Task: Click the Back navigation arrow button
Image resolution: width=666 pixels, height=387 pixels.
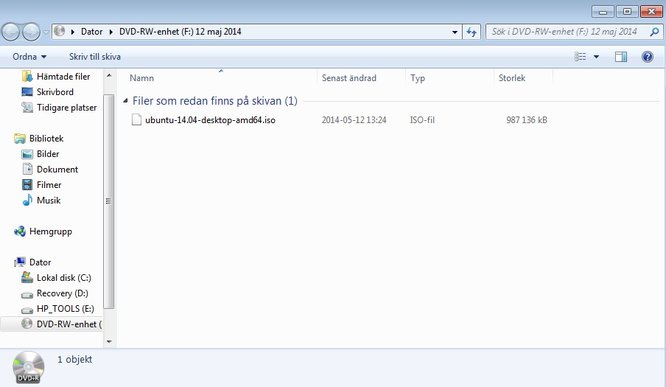Action: tap(11, 32)
